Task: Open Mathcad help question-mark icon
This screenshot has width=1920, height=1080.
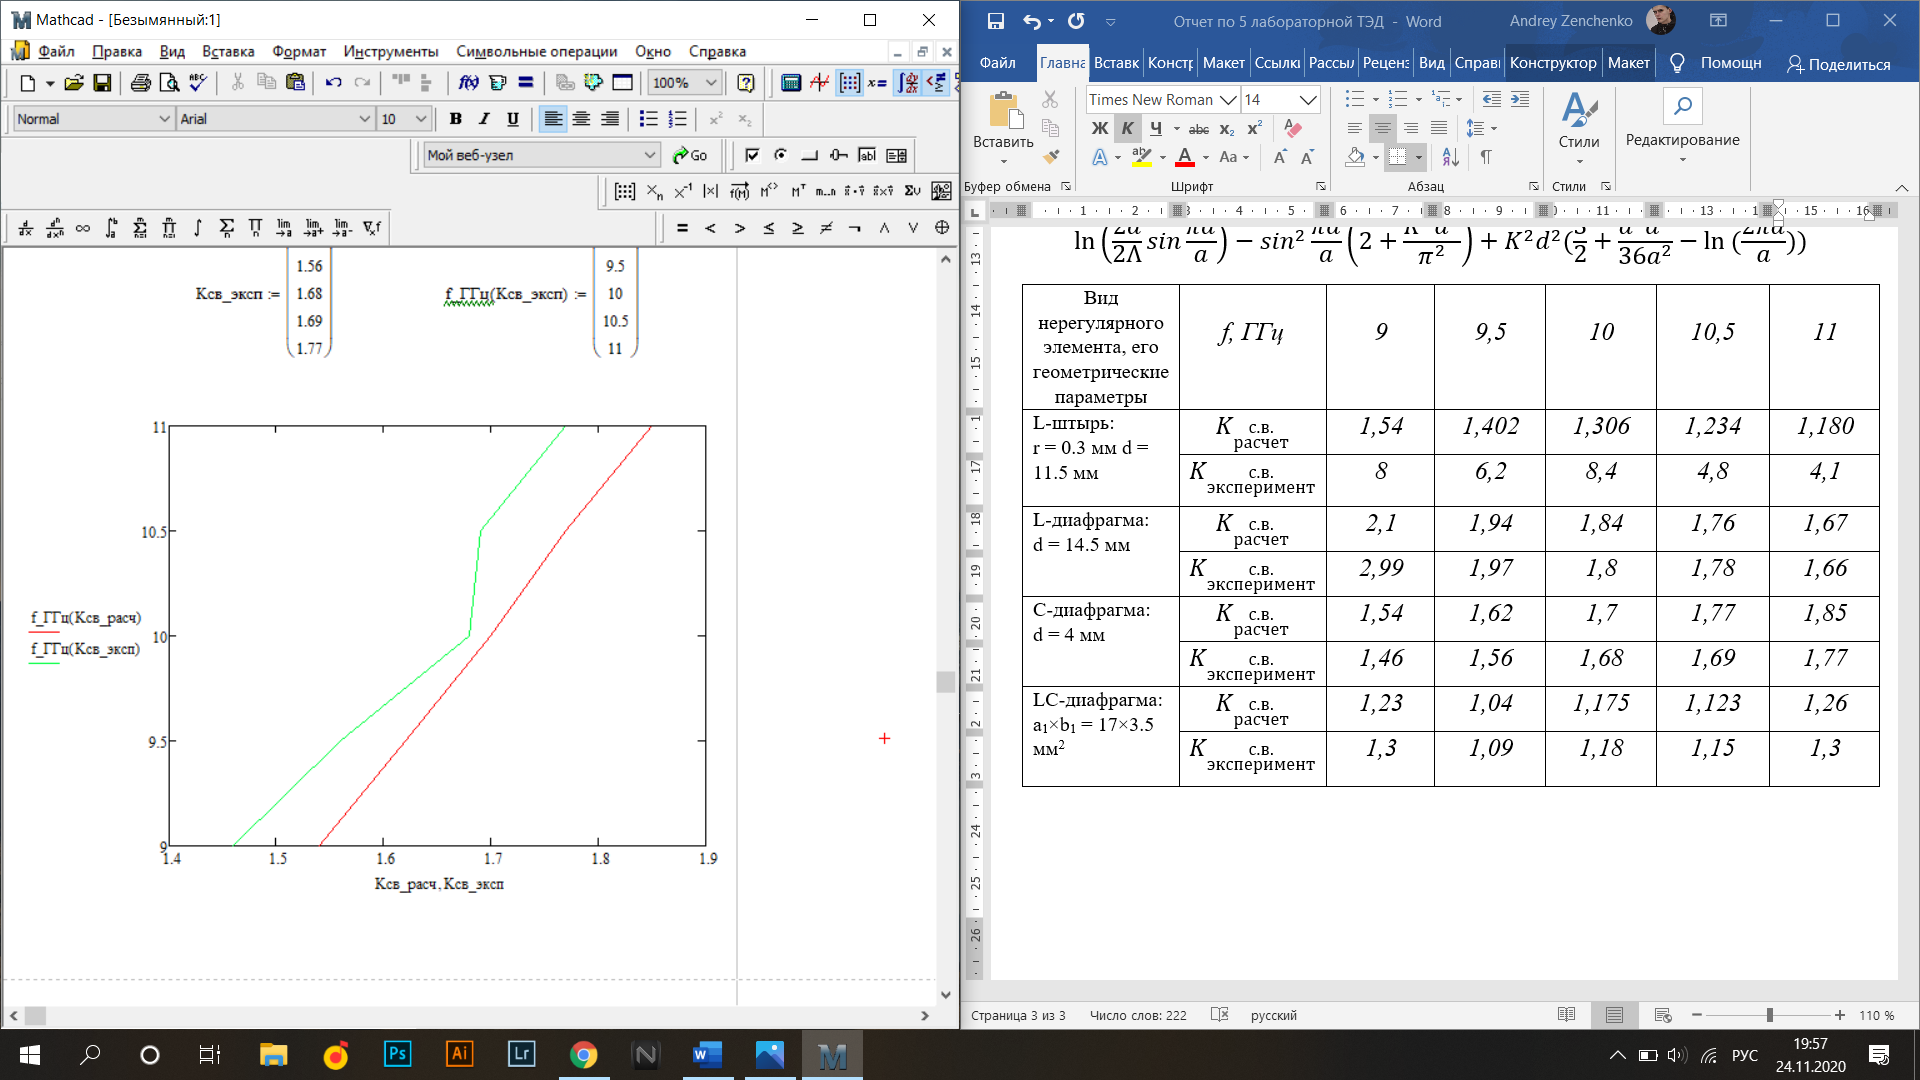Action: pos(746,83)
